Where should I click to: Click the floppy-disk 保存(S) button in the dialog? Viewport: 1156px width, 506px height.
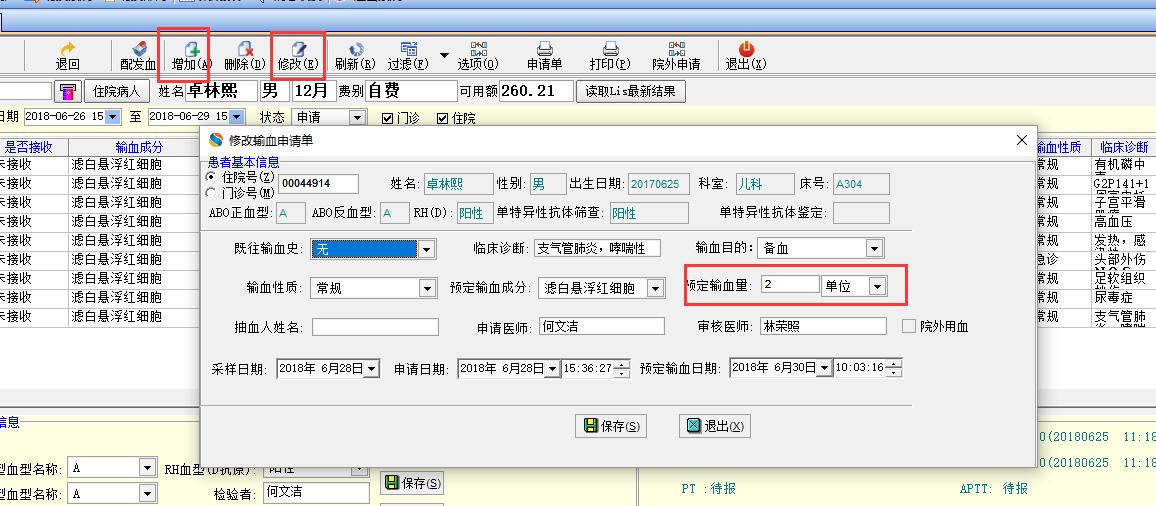(x=611, y=426)
